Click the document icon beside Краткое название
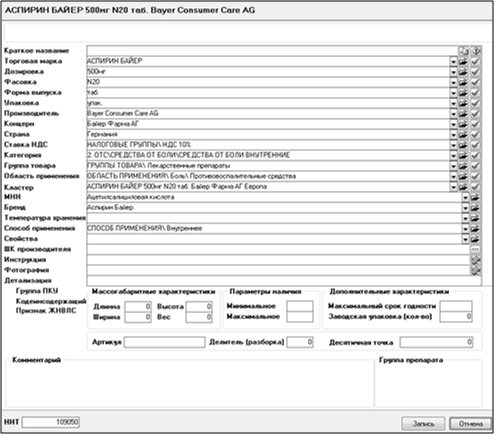Image resolution: width=494 pixels, height=434 pixels. [x=463, y=51]
